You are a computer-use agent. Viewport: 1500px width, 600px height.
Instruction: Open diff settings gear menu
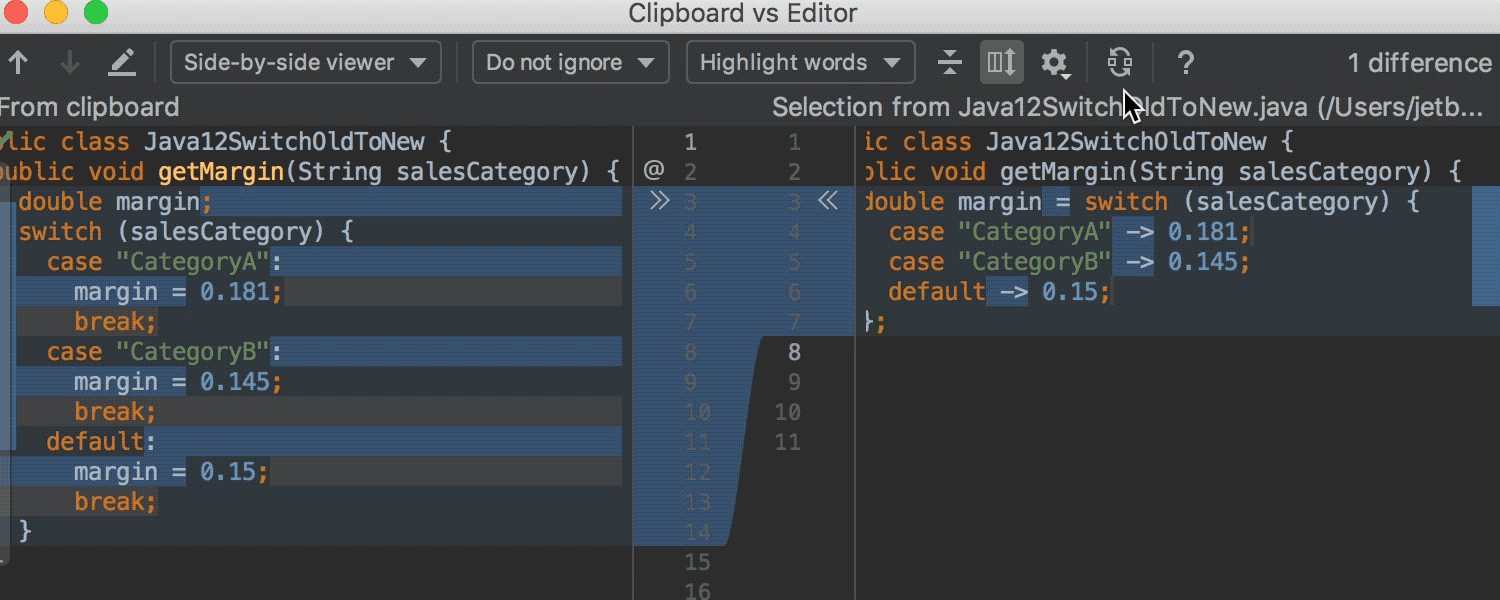(1054, 63)
